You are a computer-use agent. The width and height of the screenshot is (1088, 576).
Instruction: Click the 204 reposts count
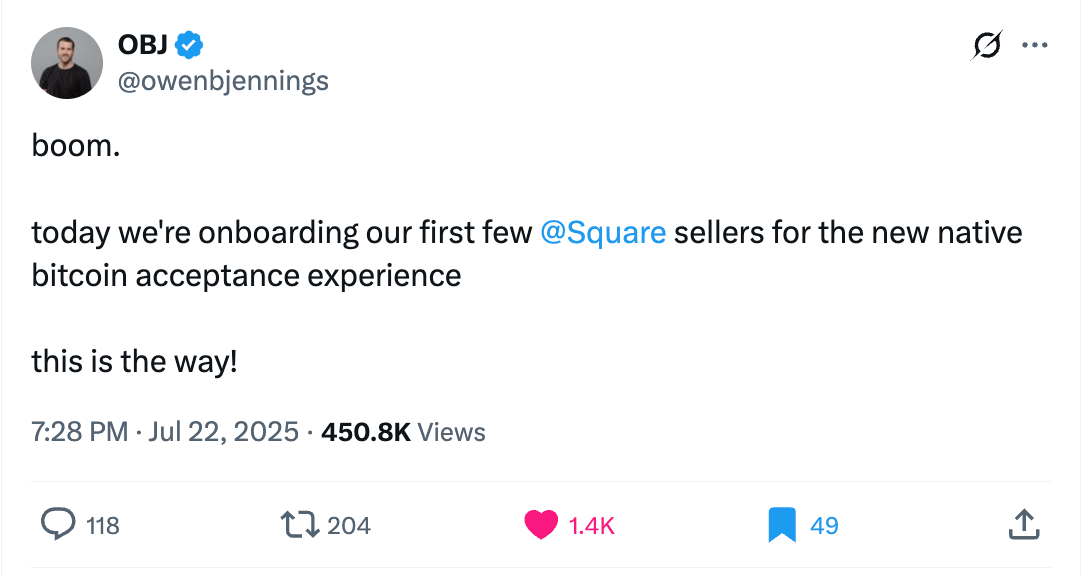pyautogui.click(x=349, y=526)
